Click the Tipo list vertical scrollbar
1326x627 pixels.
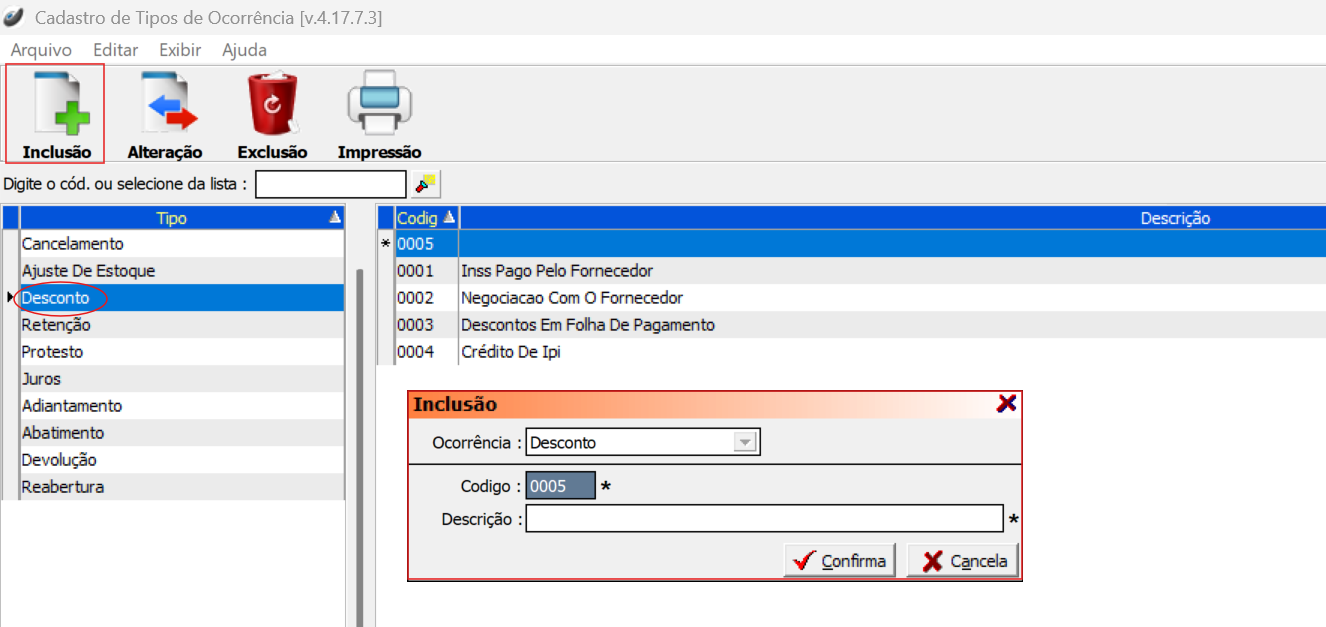pos(360,440)
